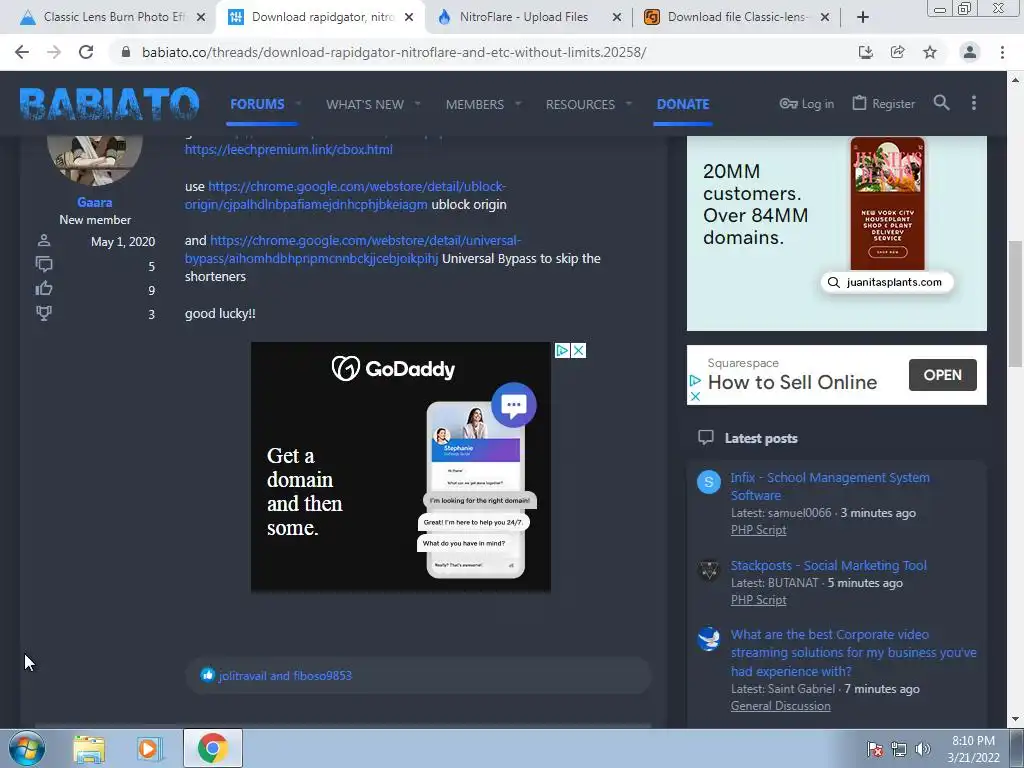Image resolution: width=1024 pixels, height=768 pixels.
Task: Click samuel0066's S avatar in Latest posts
Action: tap(709, 482)
